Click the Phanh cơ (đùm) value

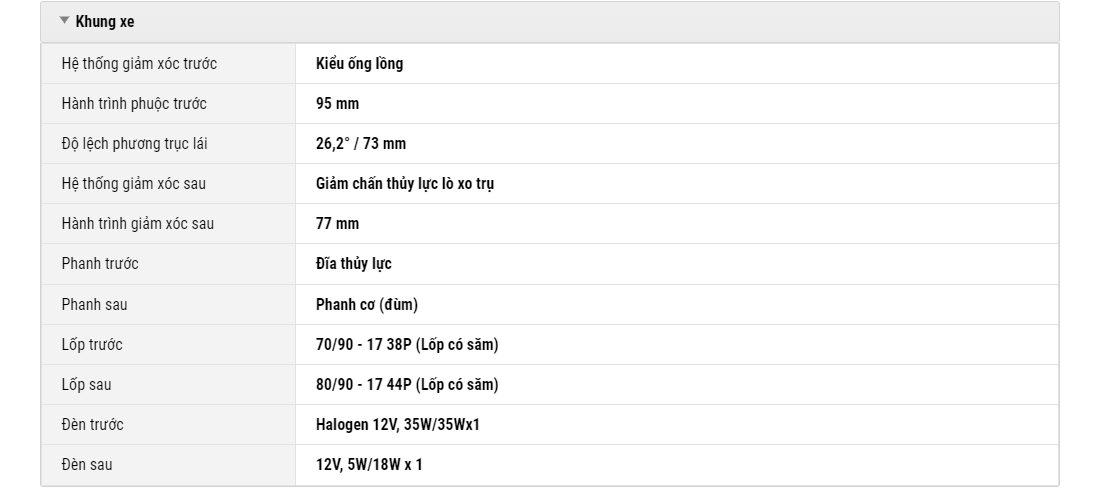coord(367,304)
